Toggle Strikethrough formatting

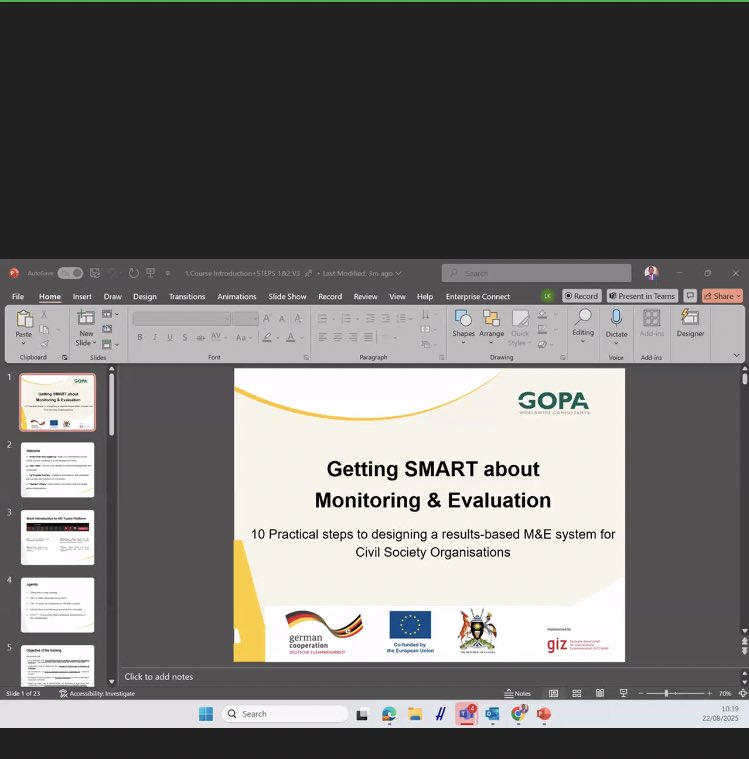[200, 337]
